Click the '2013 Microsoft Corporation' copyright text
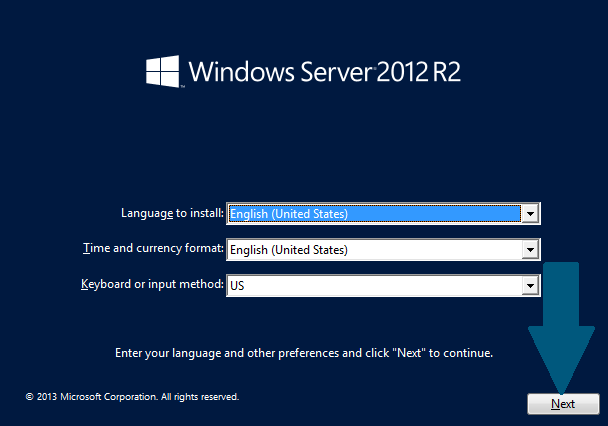The image size is (608, 426). pyautogui.click(x=132, y=397)
